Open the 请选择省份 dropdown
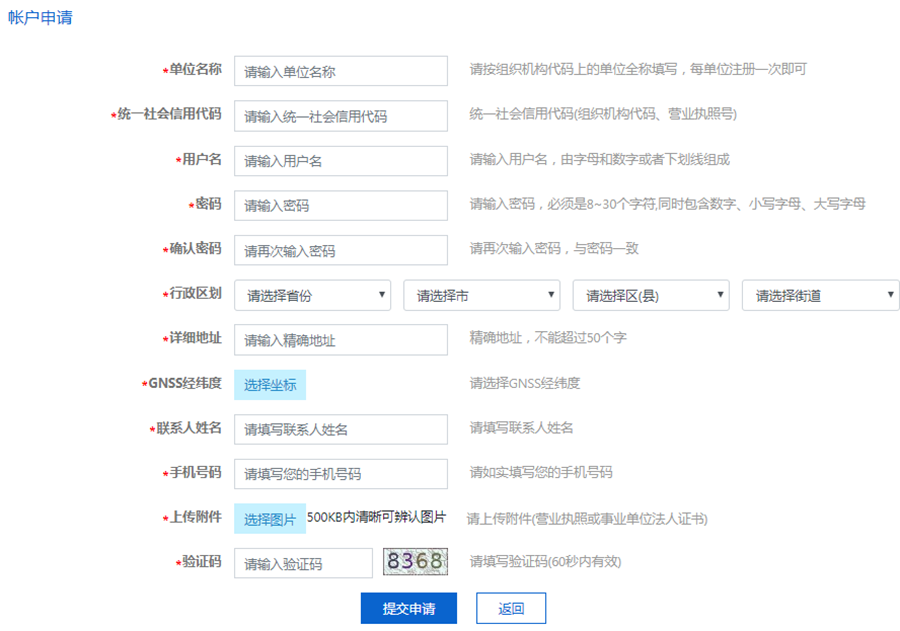The image size is (900, 631). 313,295
